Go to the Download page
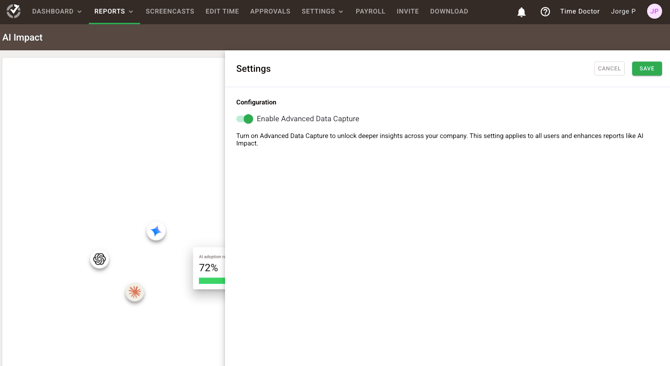 449,12
